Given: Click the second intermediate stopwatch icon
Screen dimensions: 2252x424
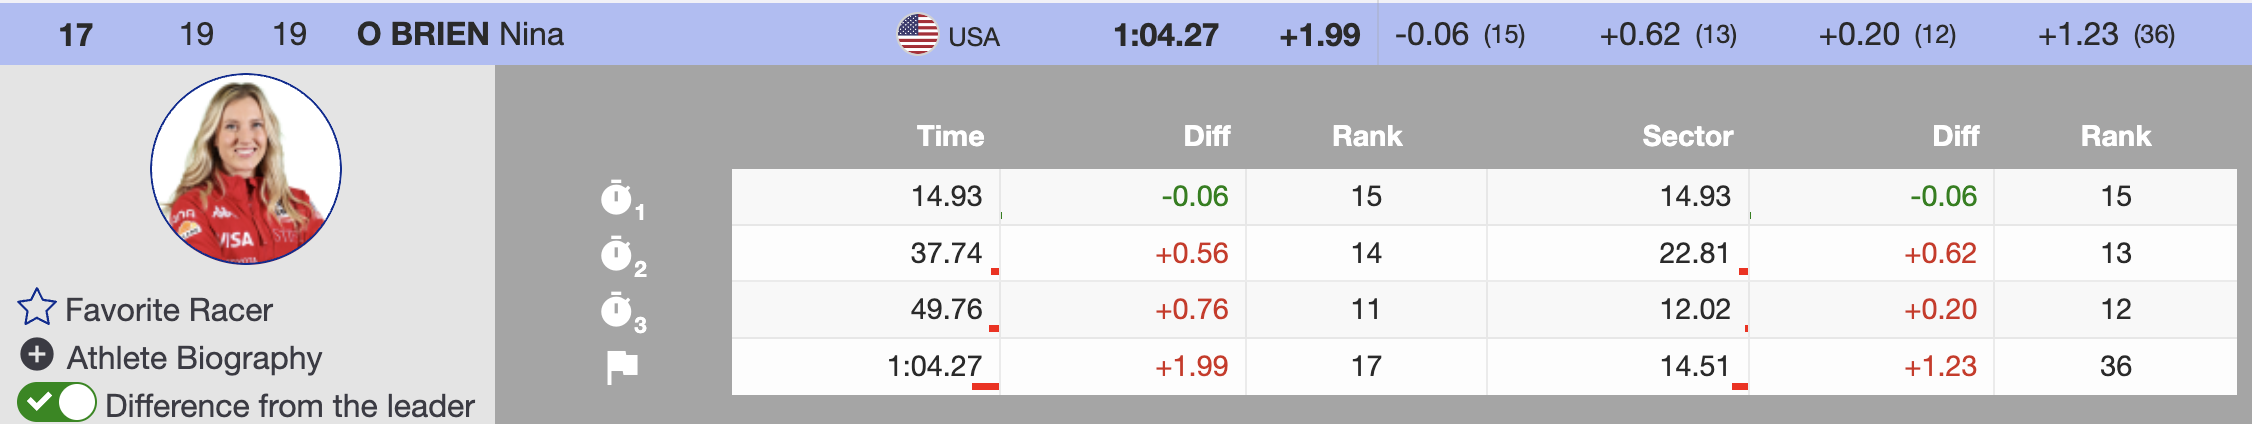Looking at the screenshot, I should click(x=617, y=255).
